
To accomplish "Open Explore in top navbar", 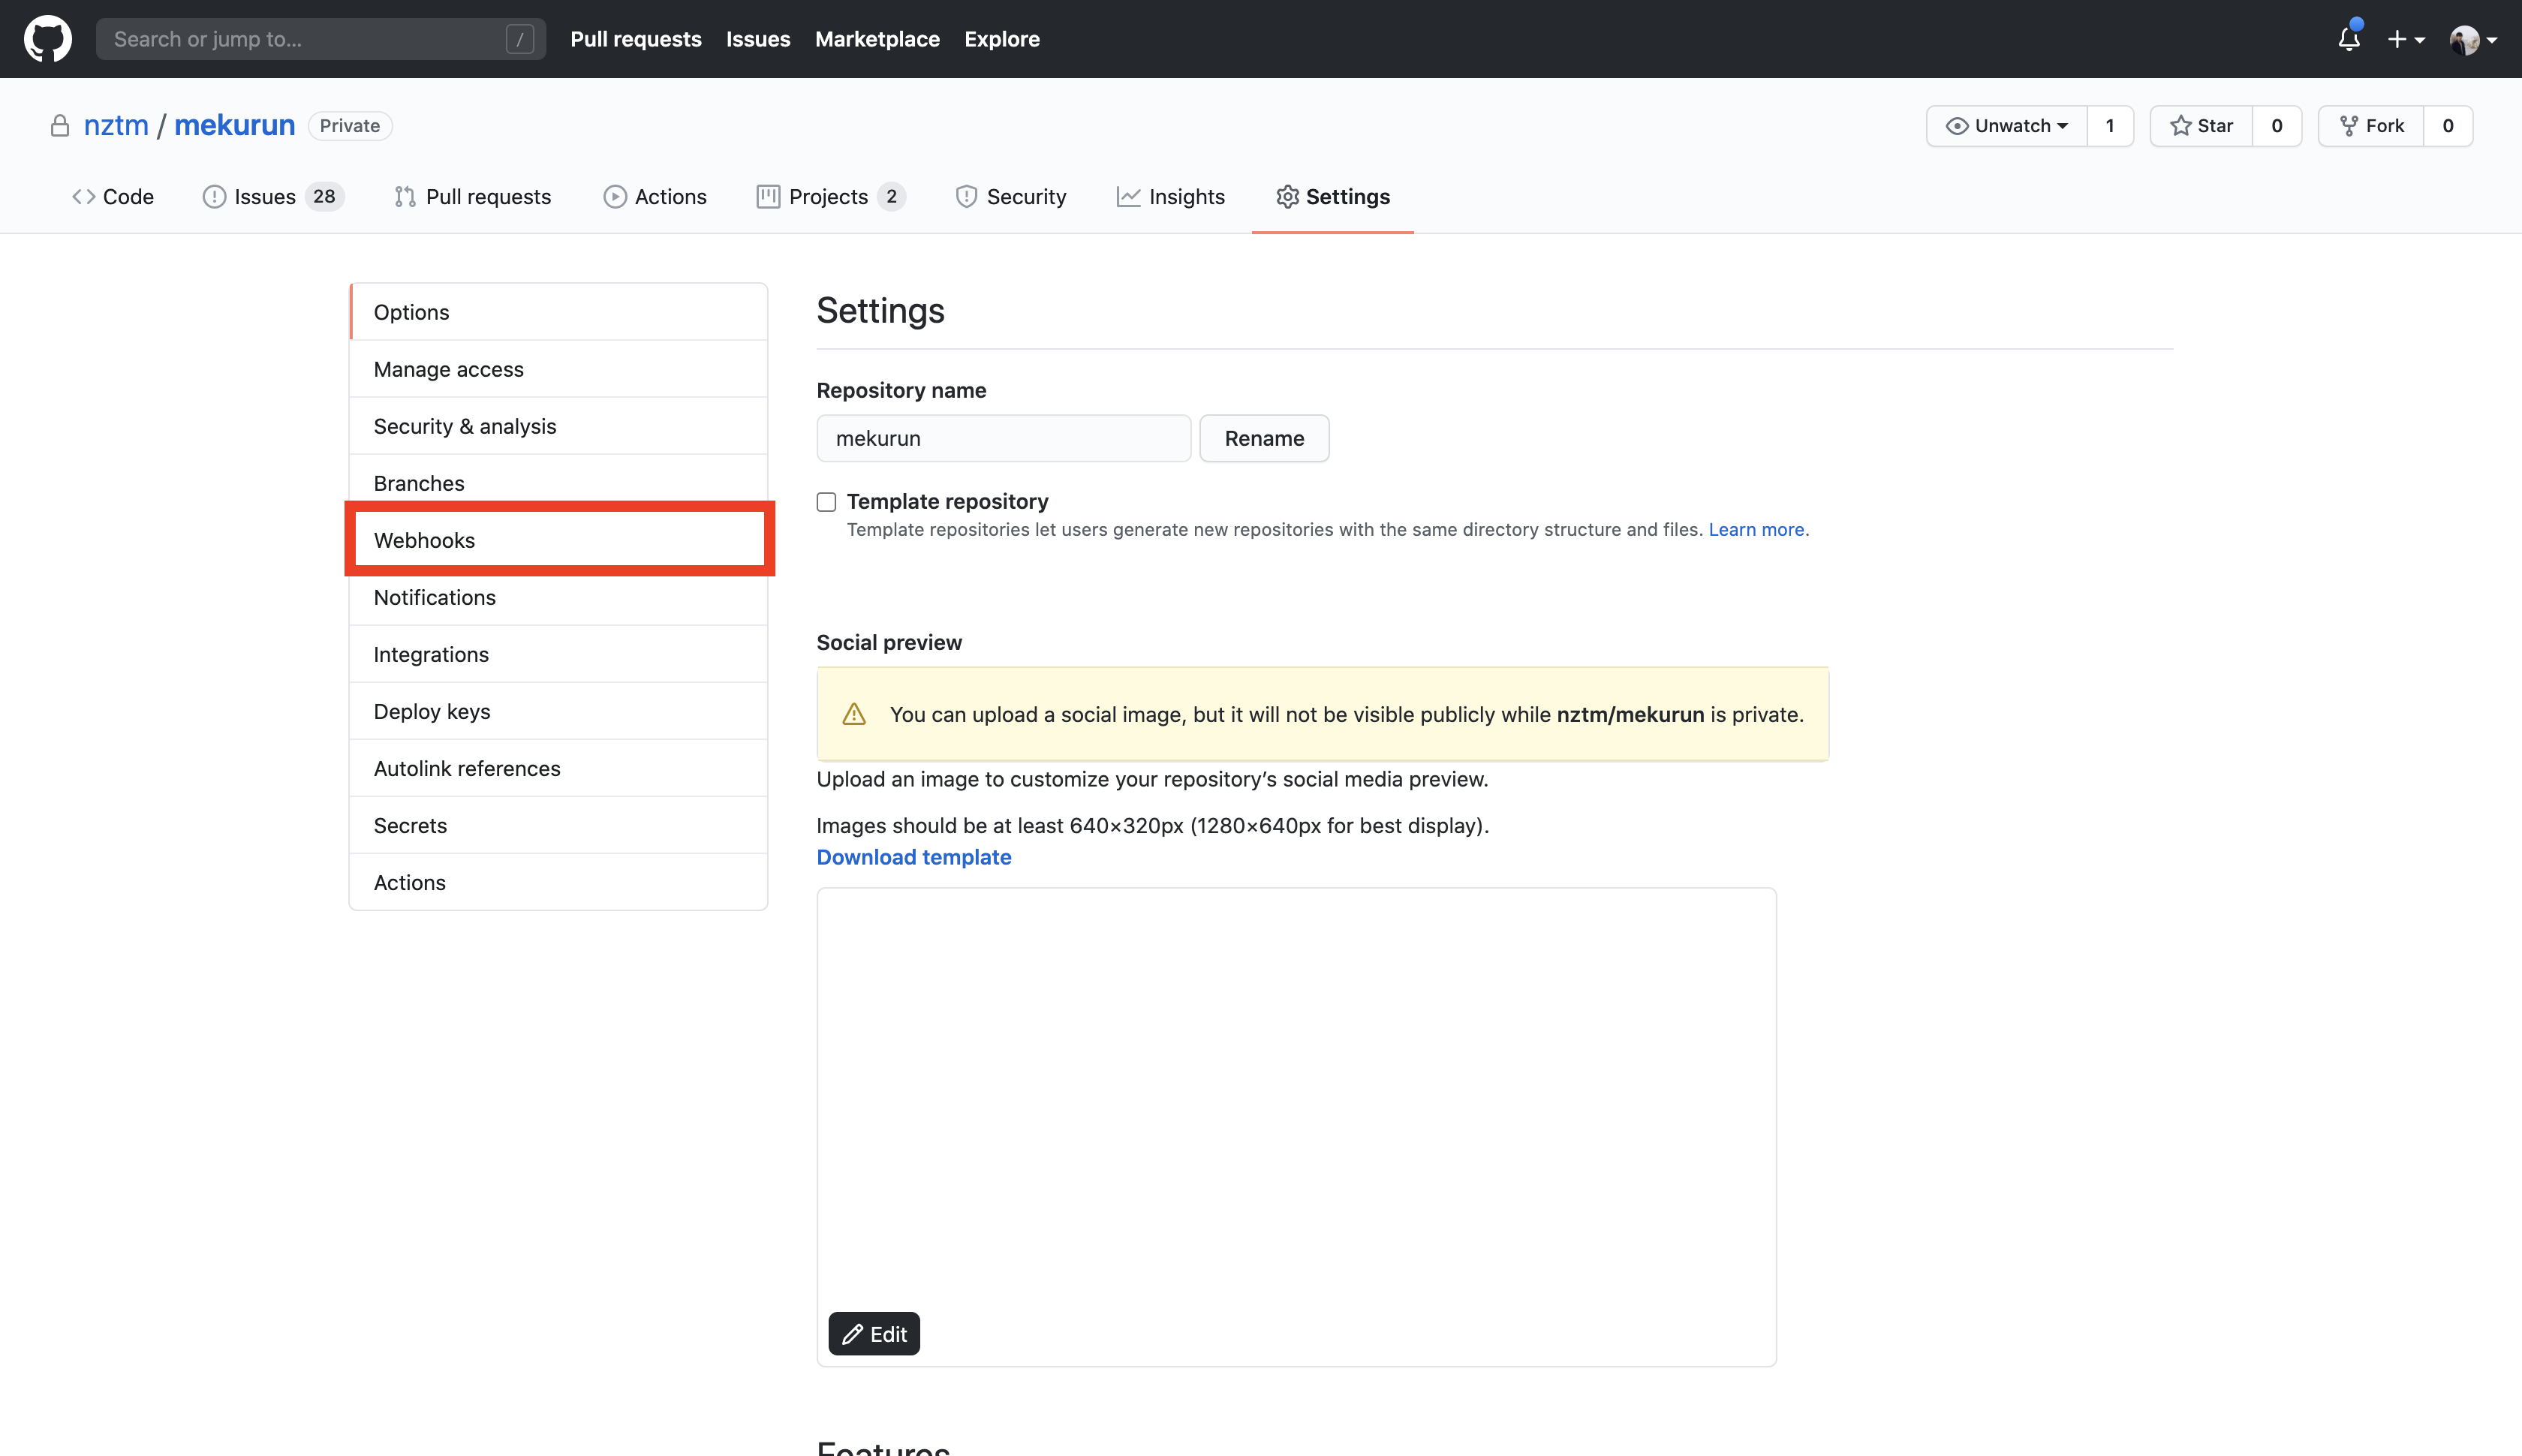I will click(x=1002, y=39).
